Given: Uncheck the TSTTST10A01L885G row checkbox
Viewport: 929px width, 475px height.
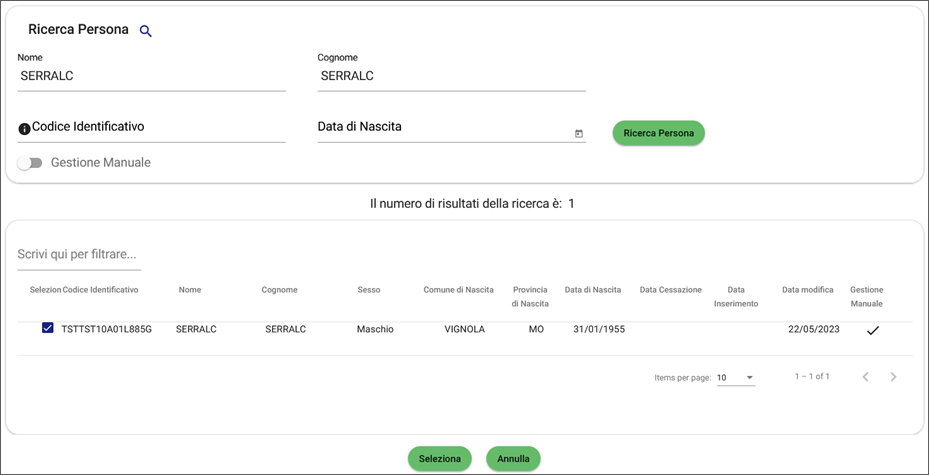Looking at the screenshot, I should (x=48, y=328).
